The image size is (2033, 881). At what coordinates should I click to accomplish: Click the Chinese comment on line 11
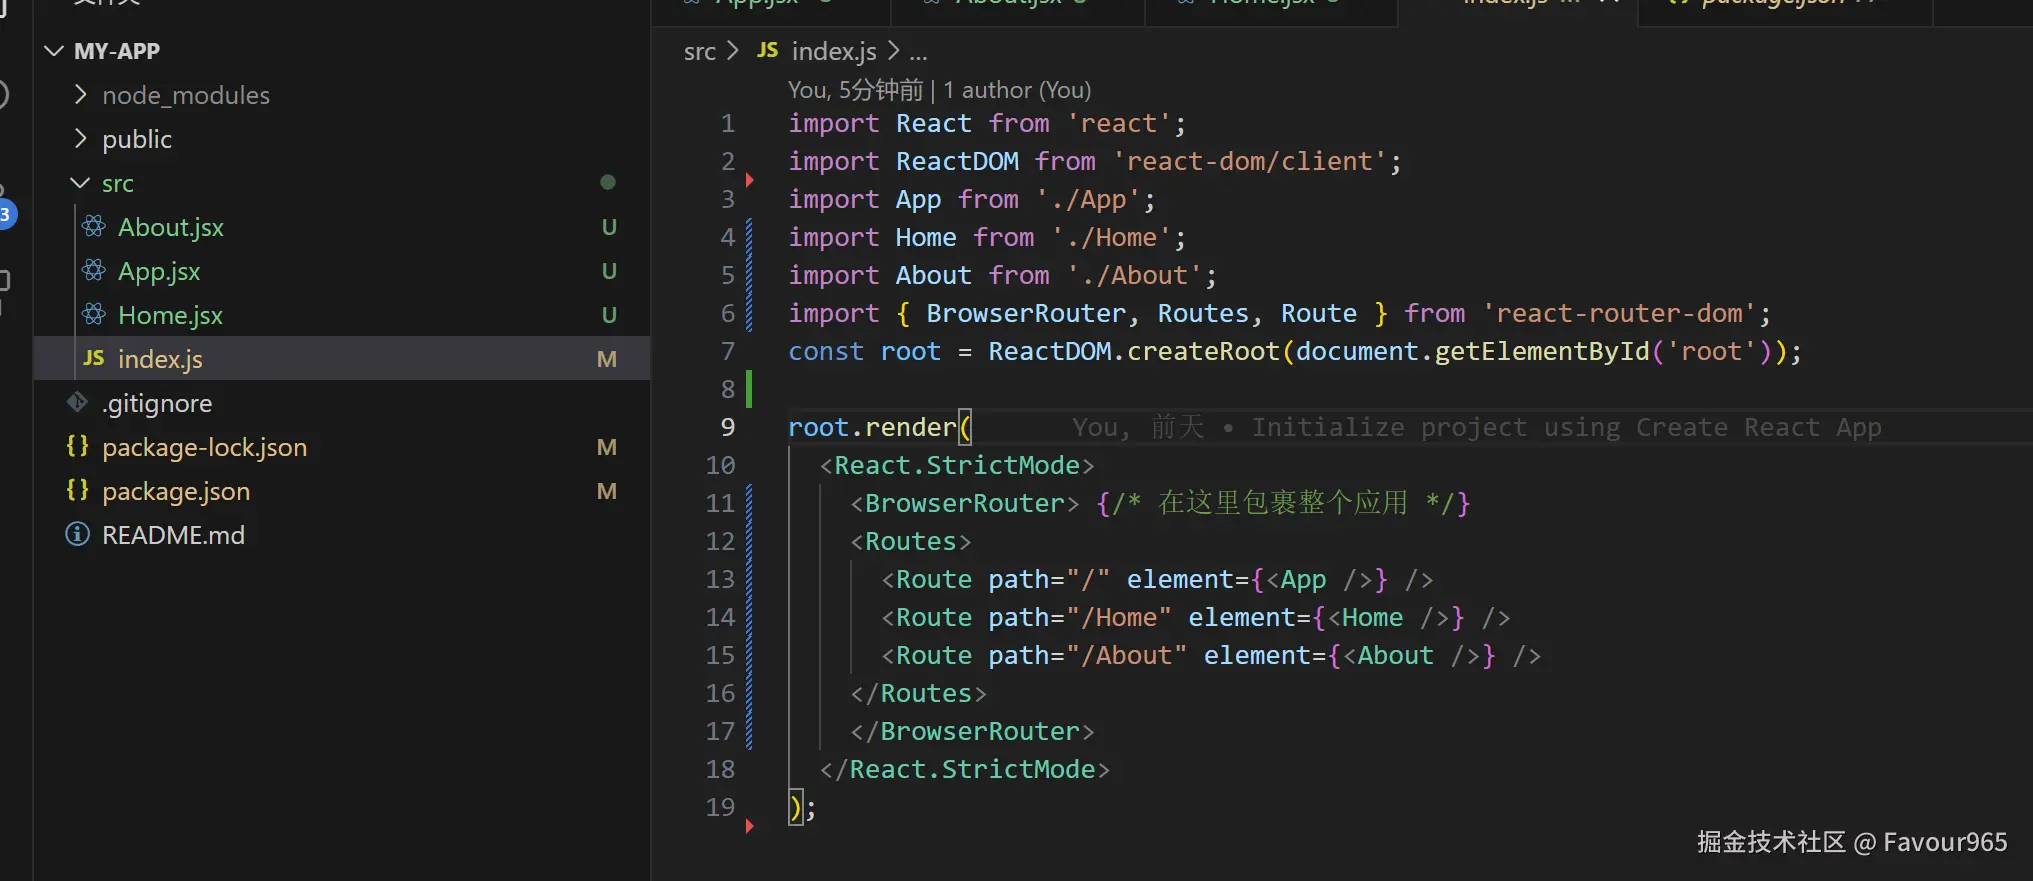point(1284,502)
